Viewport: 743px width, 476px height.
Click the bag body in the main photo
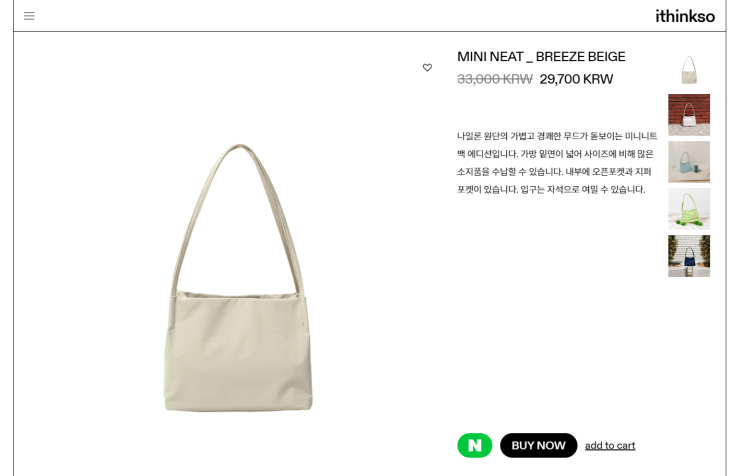(238, 353)
